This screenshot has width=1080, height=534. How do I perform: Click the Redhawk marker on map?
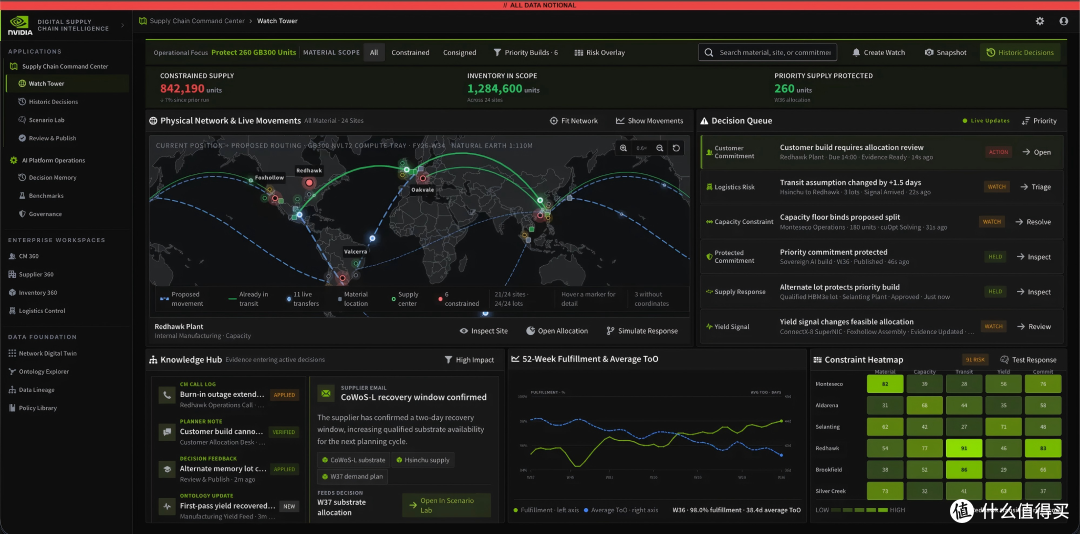click(x=309, y=183)
